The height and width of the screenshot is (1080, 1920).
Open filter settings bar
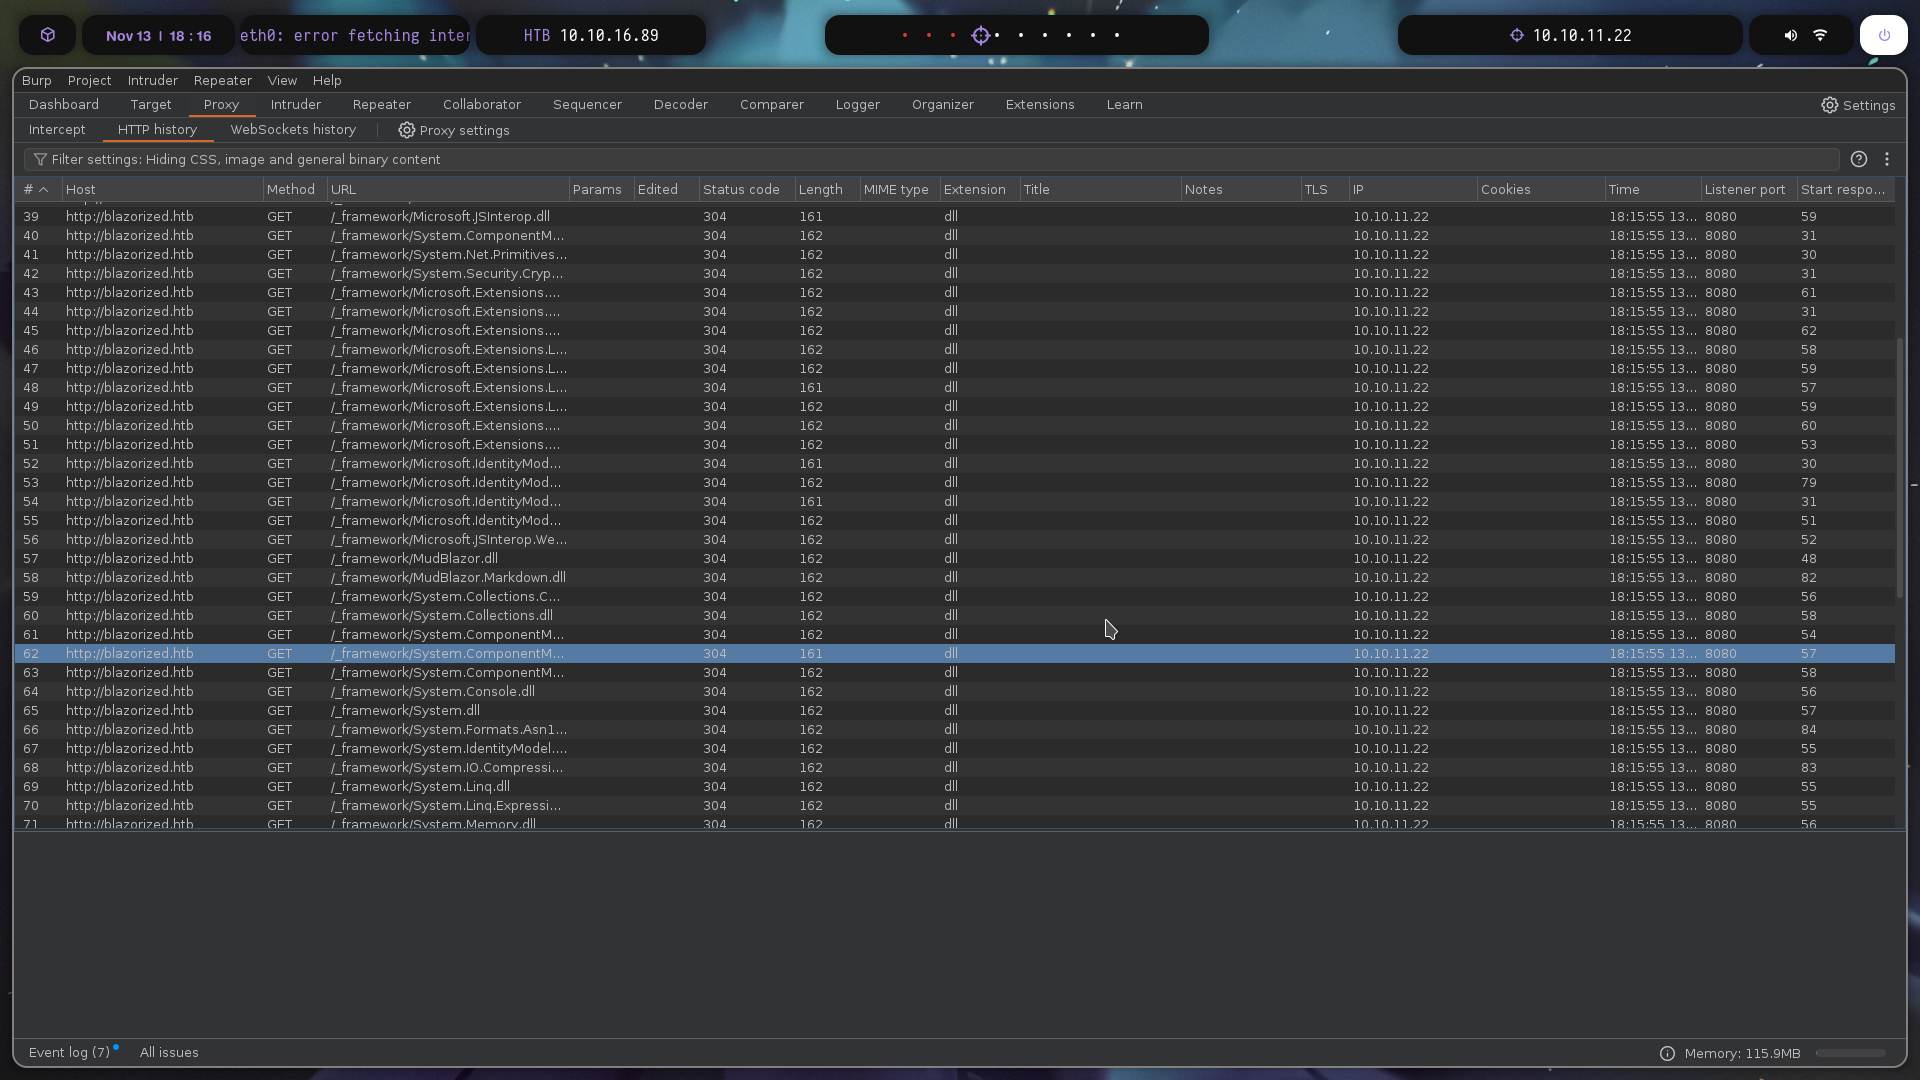[x=931, y=159]
